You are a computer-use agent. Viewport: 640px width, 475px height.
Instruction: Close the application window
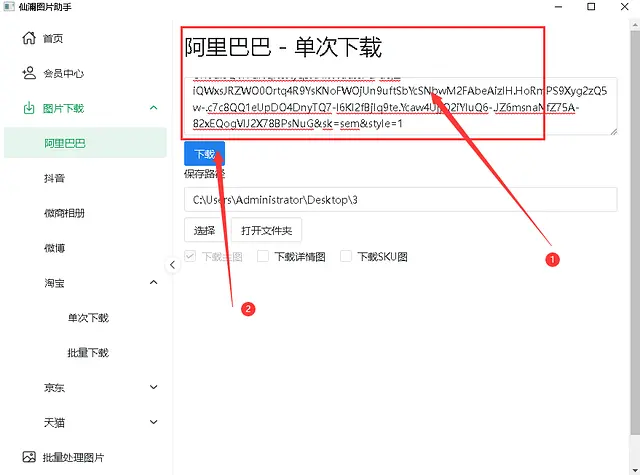click(x=624, y=7)
